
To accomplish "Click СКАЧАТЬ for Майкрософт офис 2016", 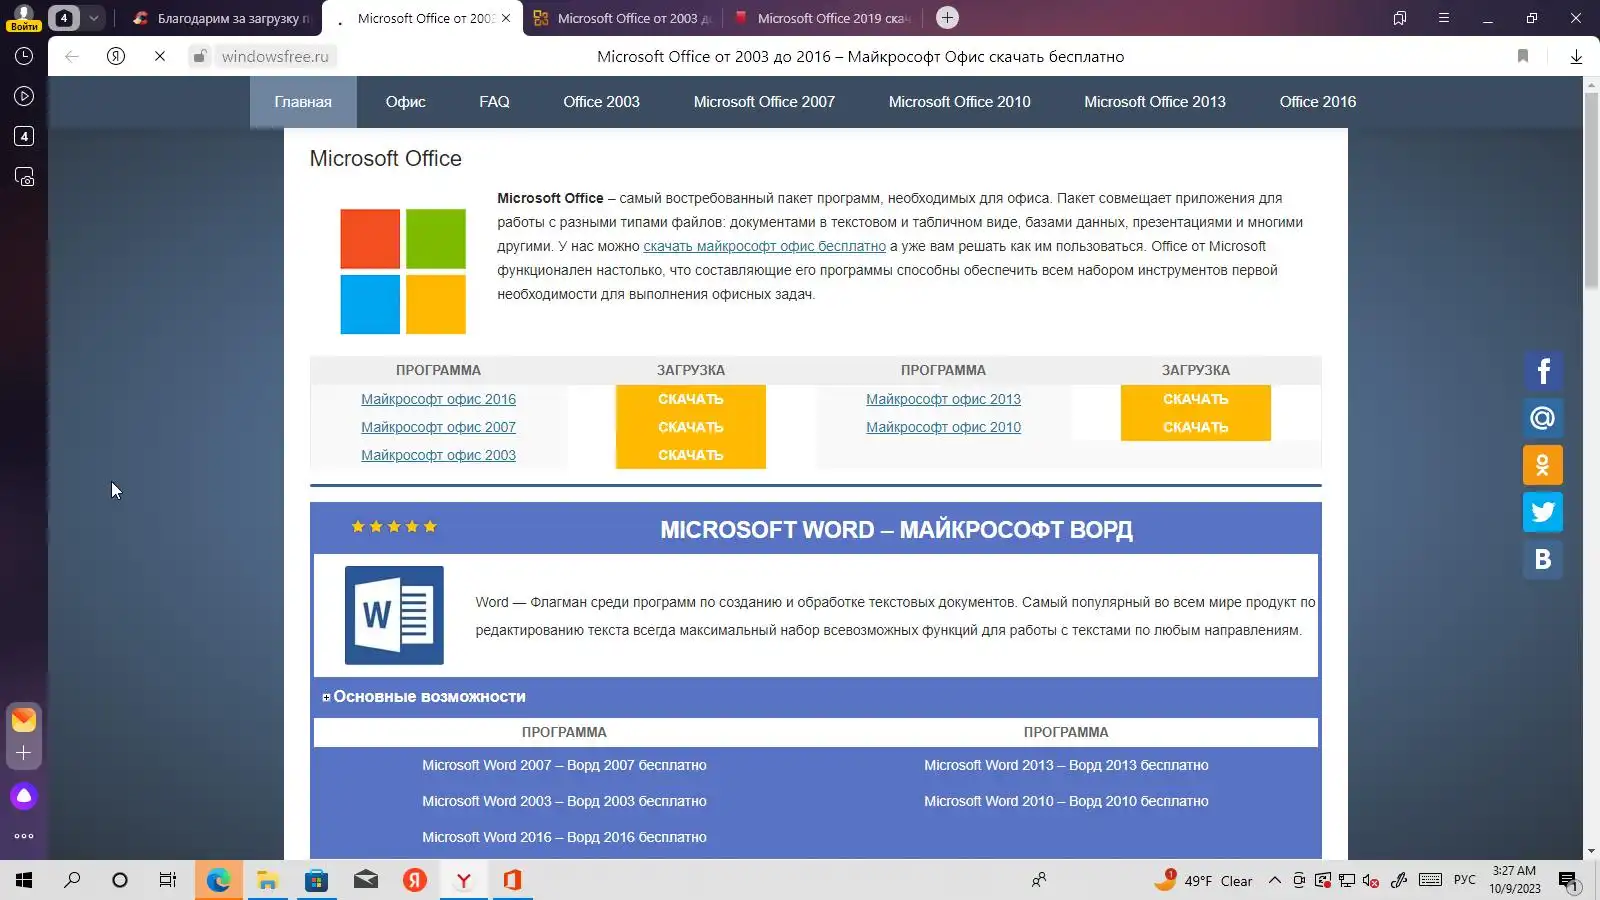I will (x=691, y=399).
